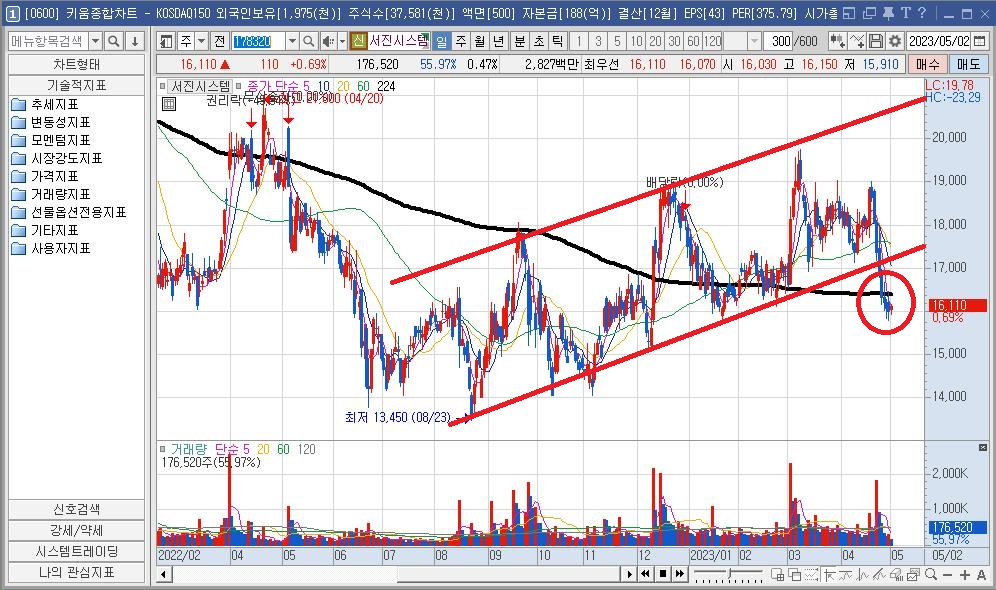The width and height of the screenshot is (996, 590).
Task: Open the 주 market type dropdown arrow
Action: [x=201, y=42]
